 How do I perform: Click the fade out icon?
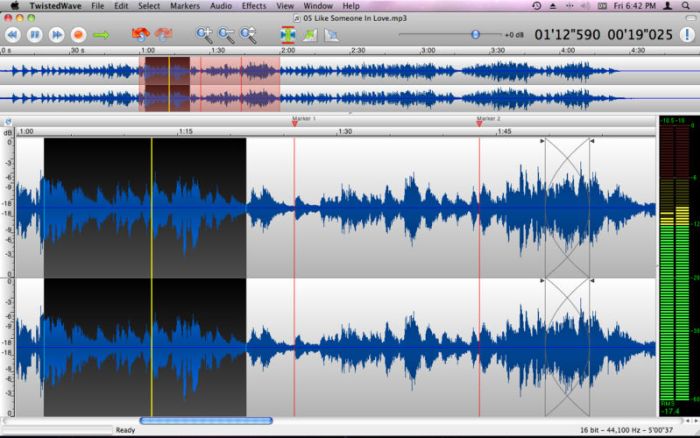pos(331,35)
